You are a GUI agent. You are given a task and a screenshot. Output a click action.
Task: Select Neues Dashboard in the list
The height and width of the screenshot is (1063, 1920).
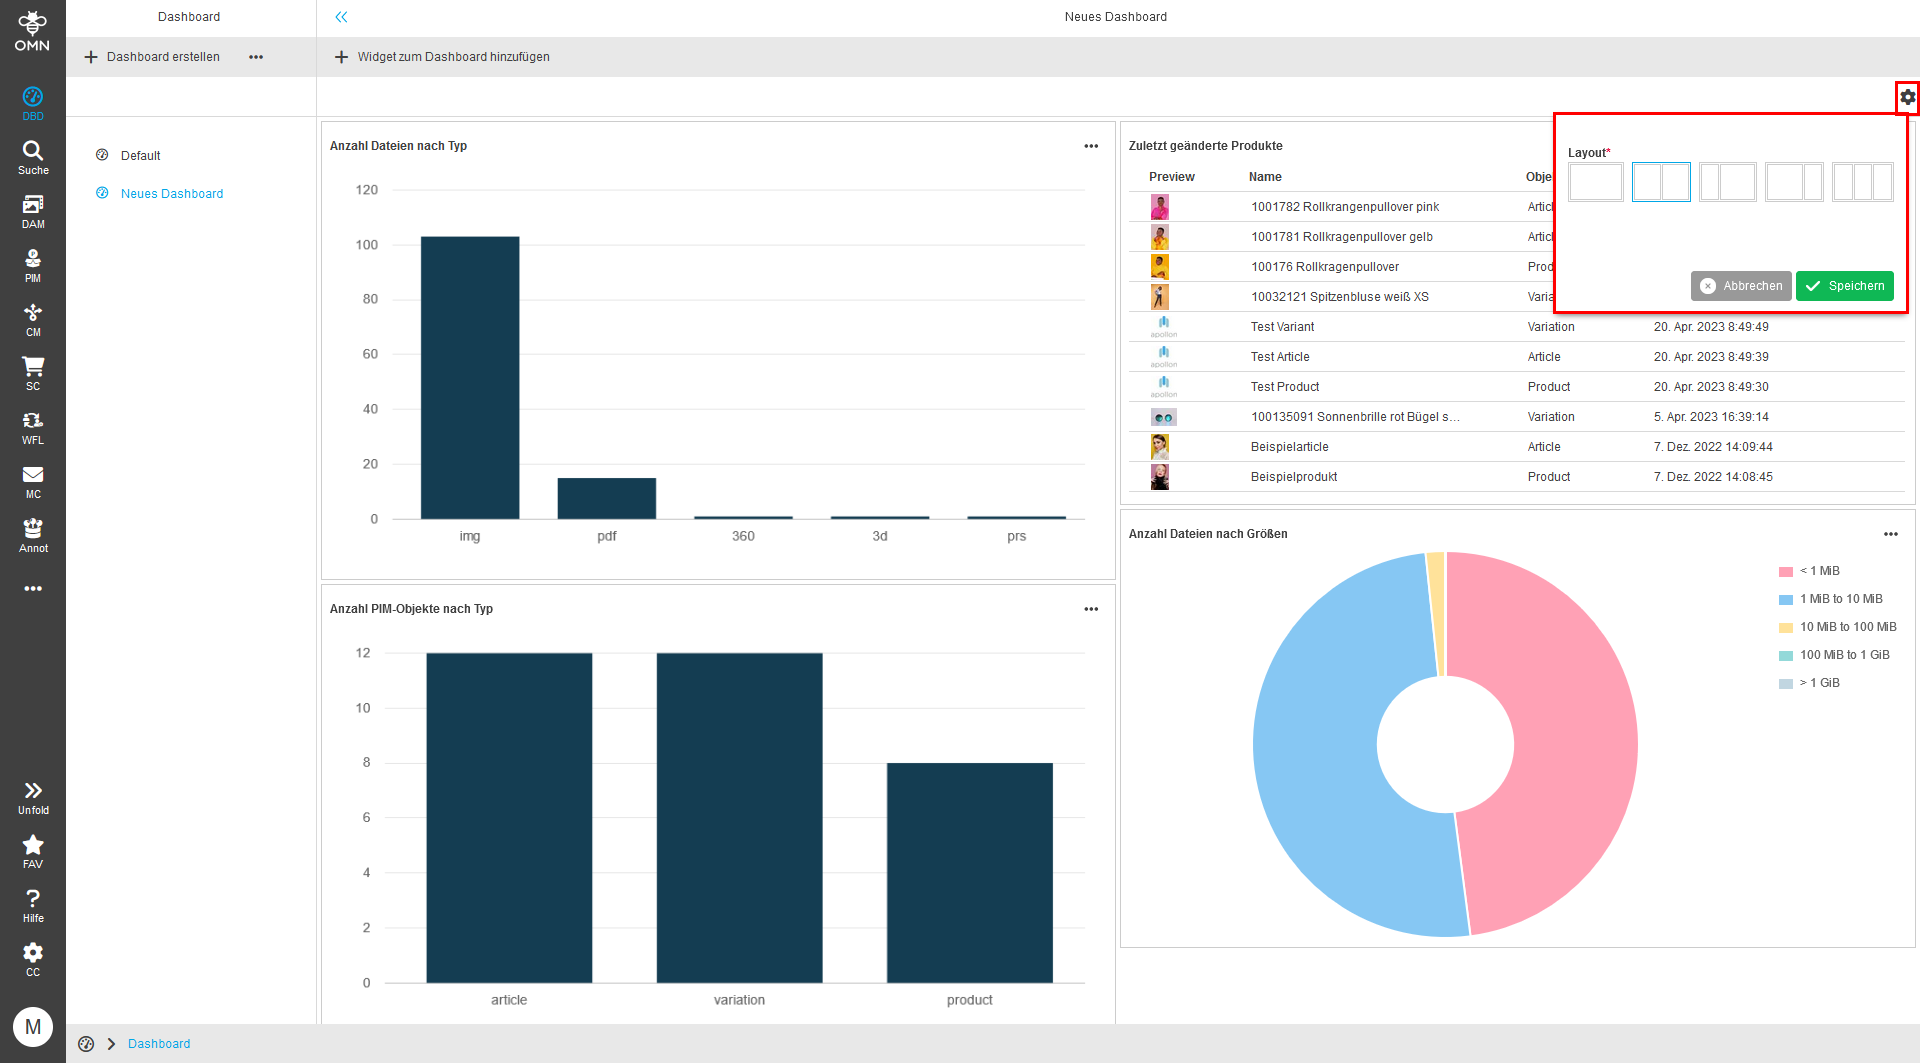point(172,193)
